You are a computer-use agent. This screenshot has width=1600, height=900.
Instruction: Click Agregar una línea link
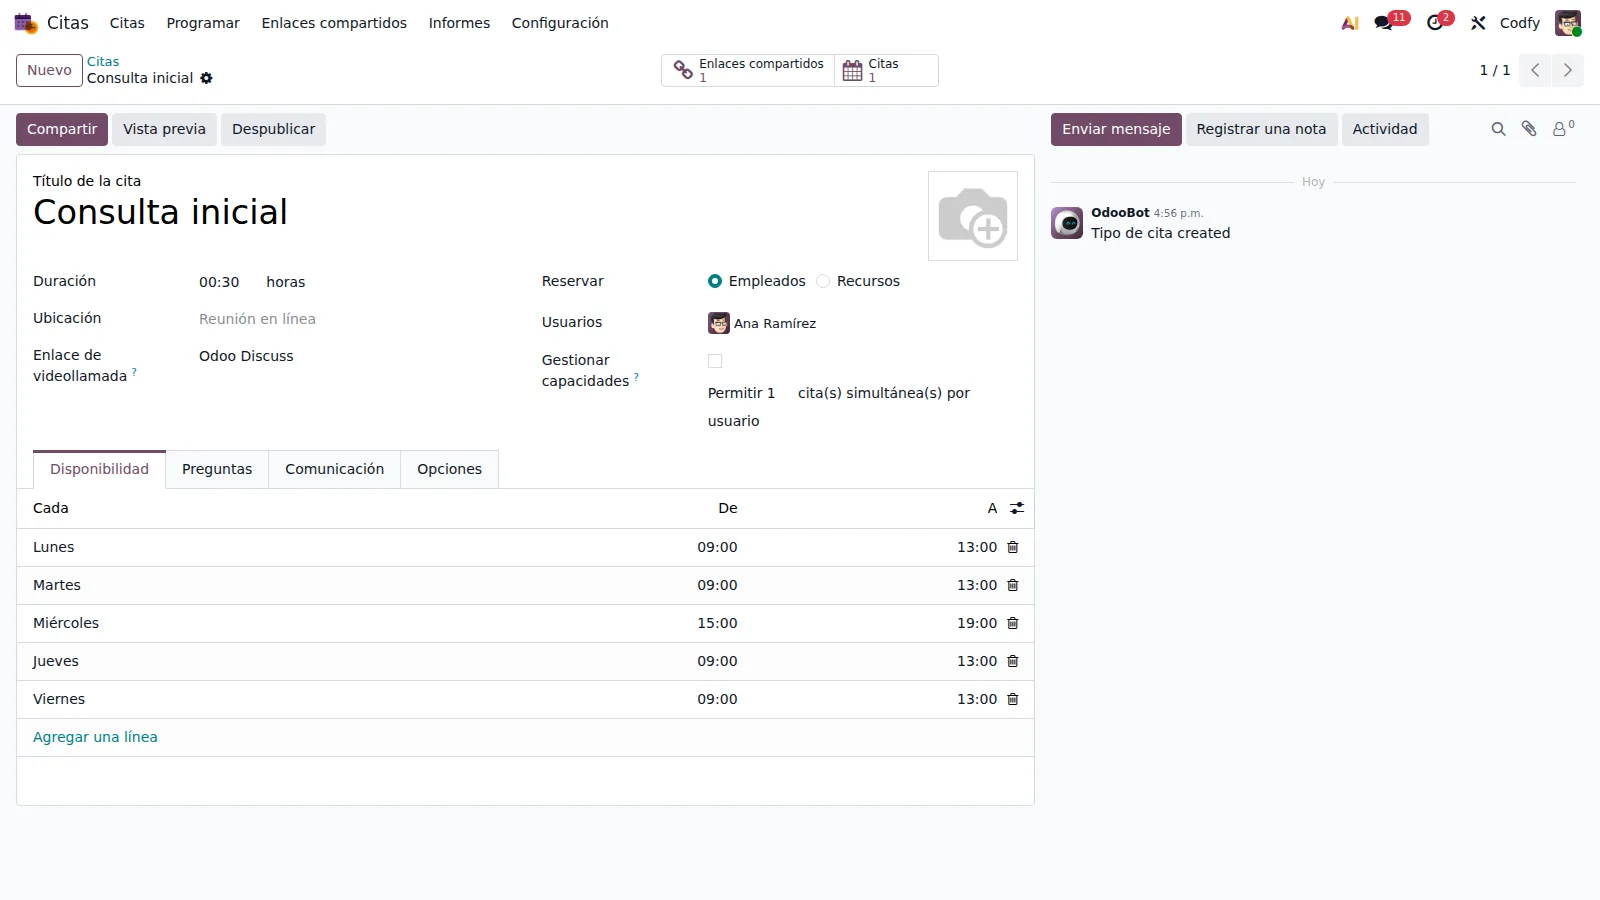pos(95,737)
